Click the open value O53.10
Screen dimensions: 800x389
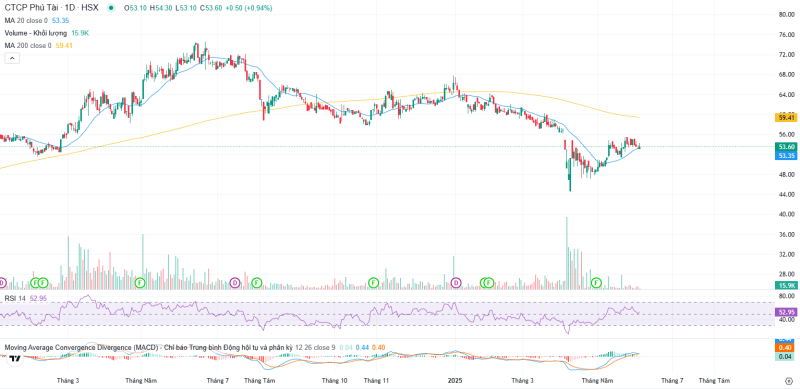pos(136,8)
